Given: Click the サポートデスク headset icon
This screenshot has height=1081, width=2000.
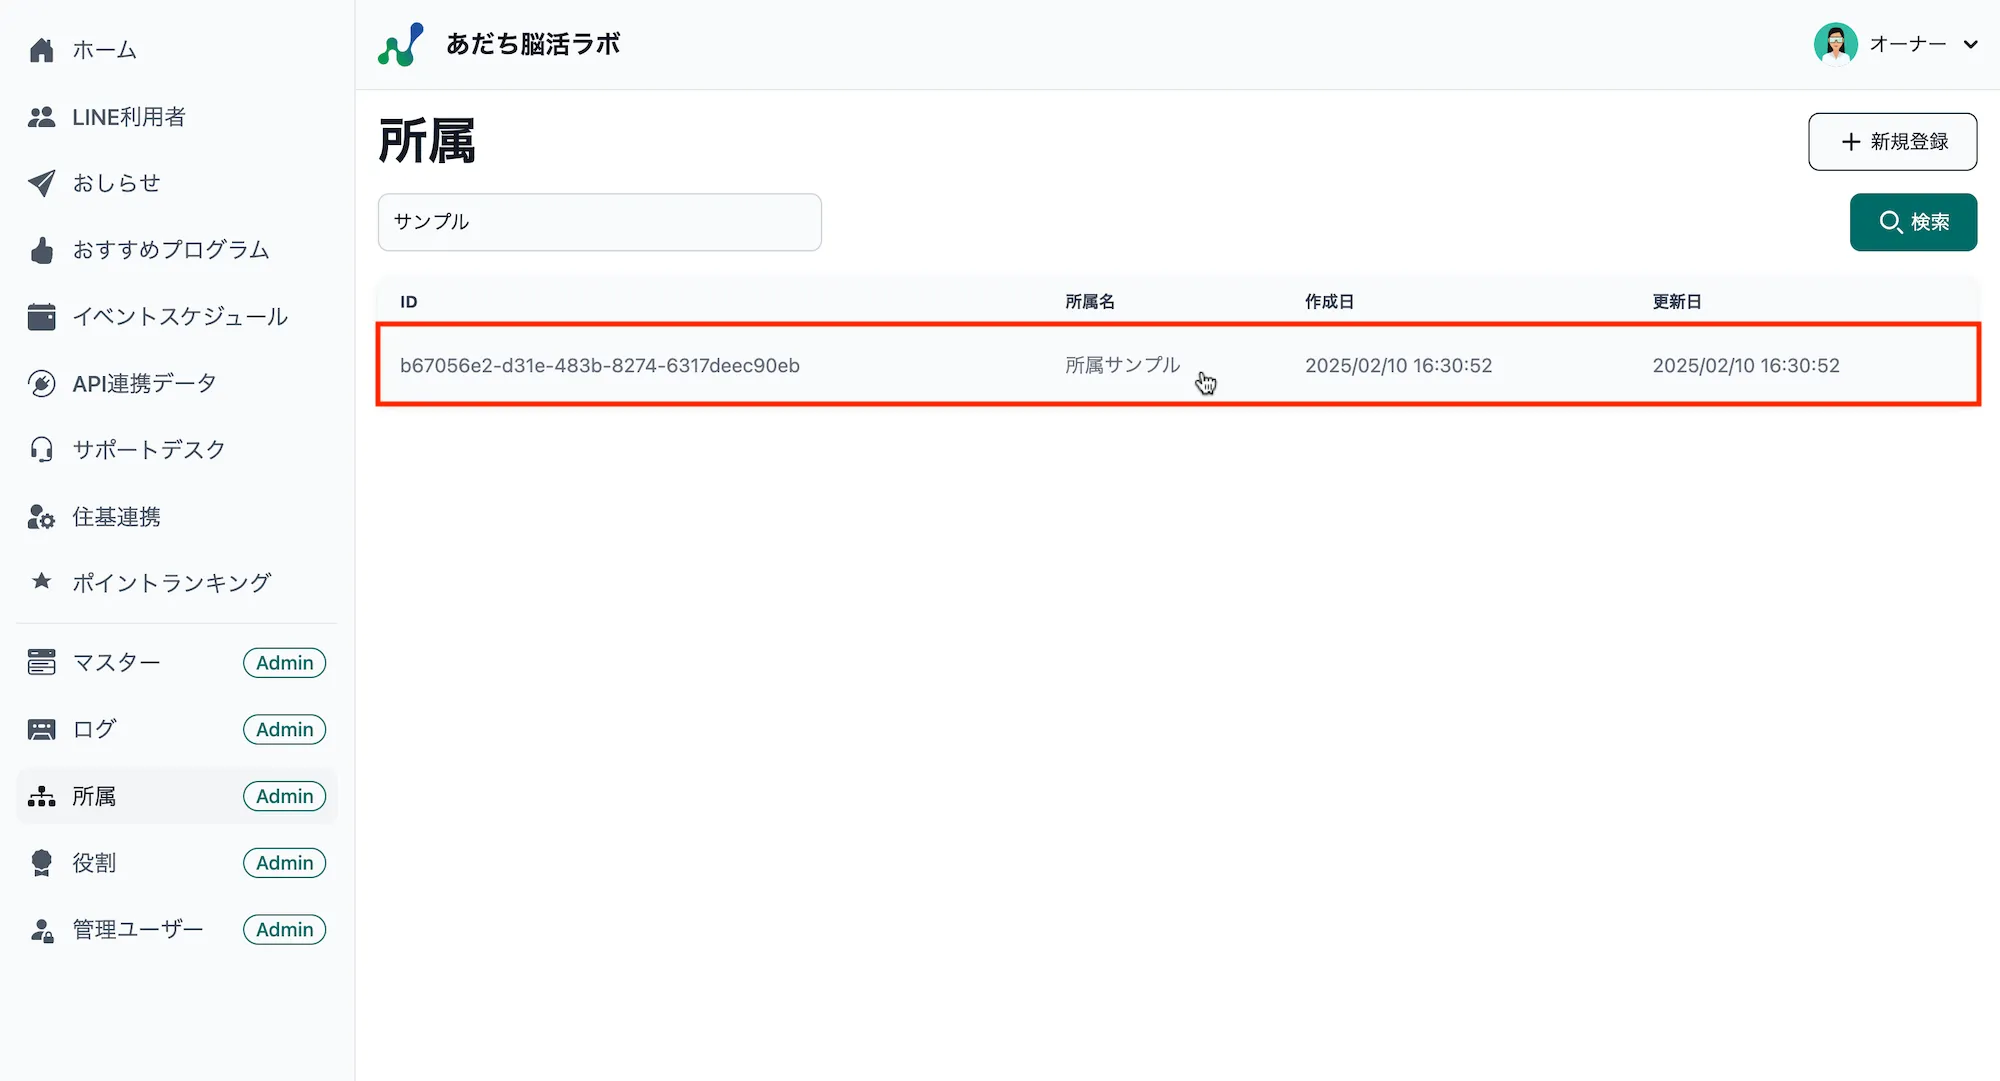Looking at the screenshot, I should (41, 450).
